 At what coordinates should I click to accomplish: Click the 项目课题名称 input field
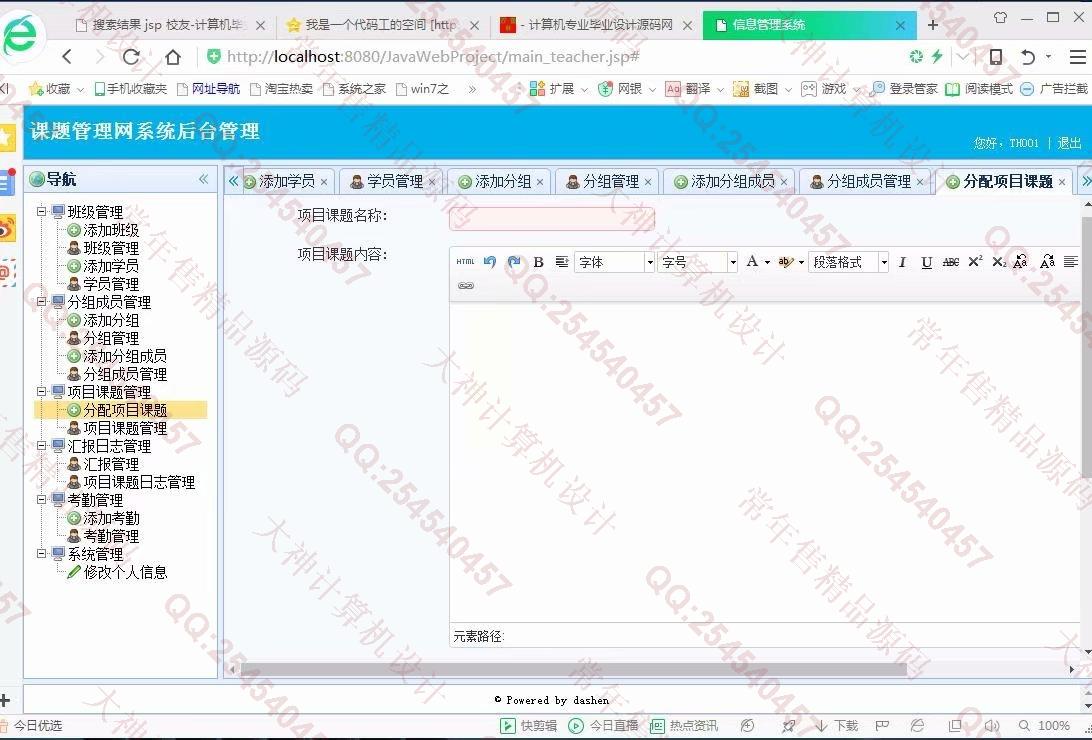(551, 218)
